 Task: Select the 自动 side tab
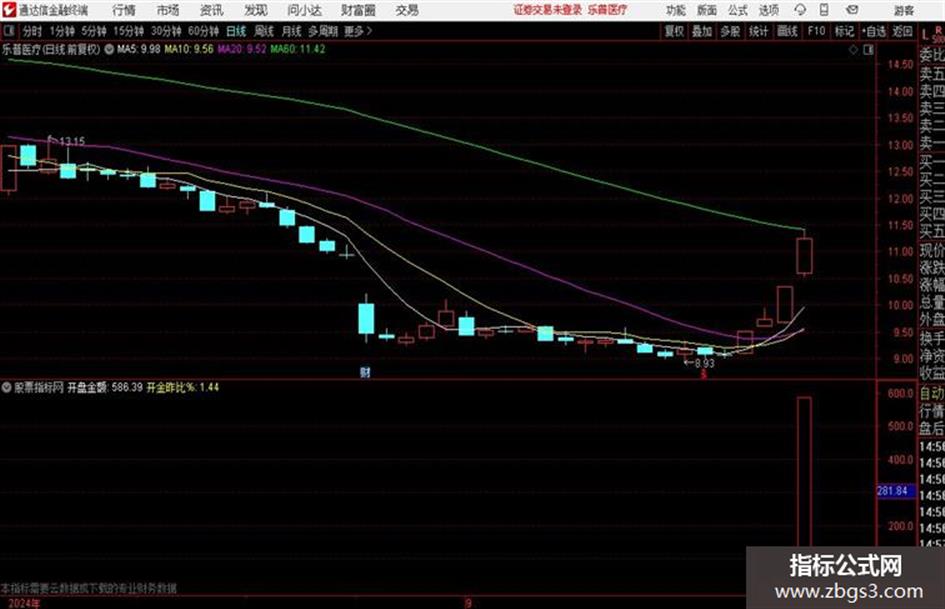tap(932, 394)
